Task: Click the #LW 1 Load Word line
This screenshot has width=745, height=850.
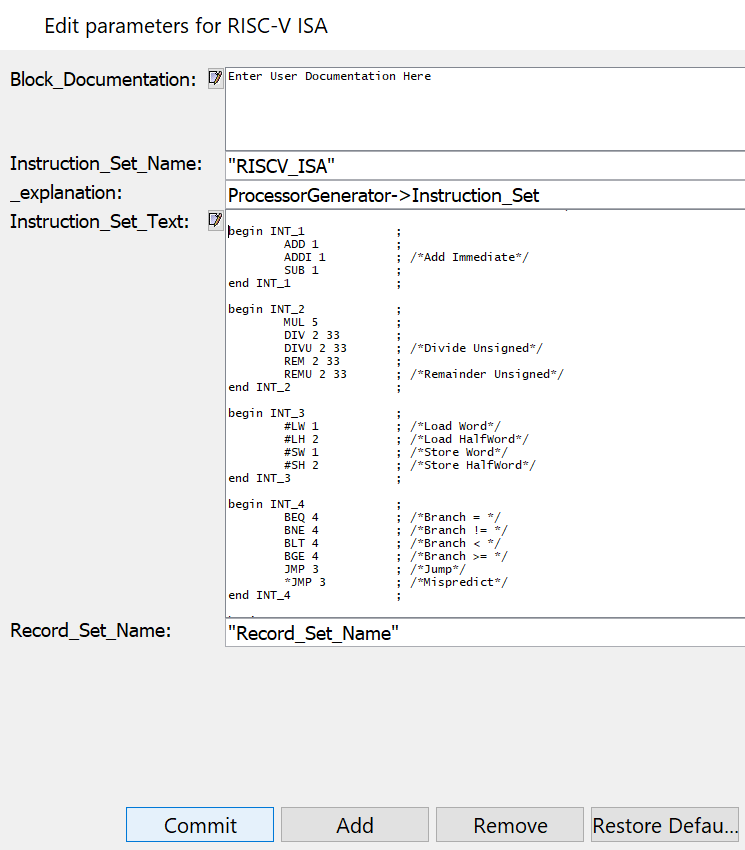Action: coord(300,426)
